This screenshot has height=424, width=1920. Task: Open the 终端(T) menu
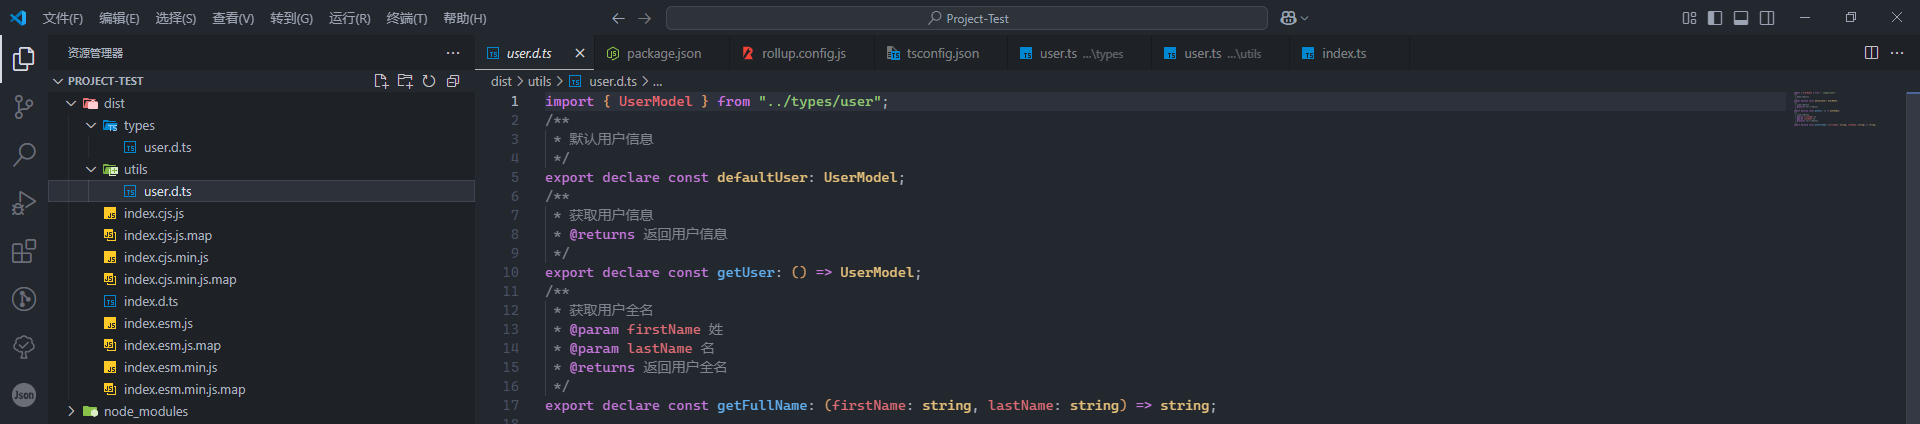406,18
